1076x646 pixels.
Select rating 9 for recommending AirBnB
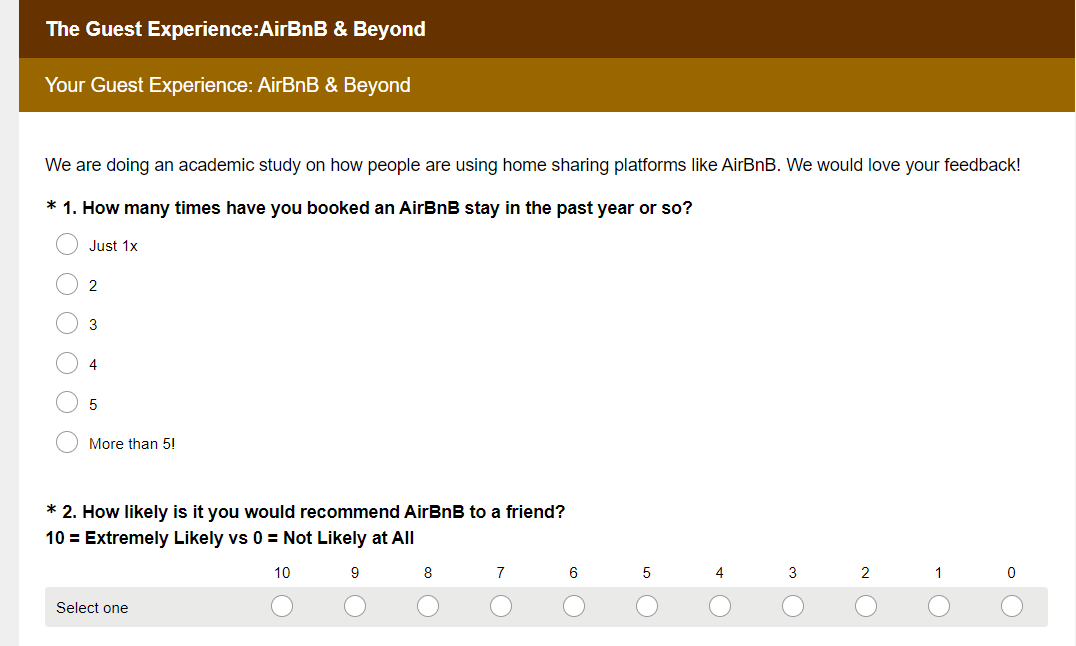[355, 607]
